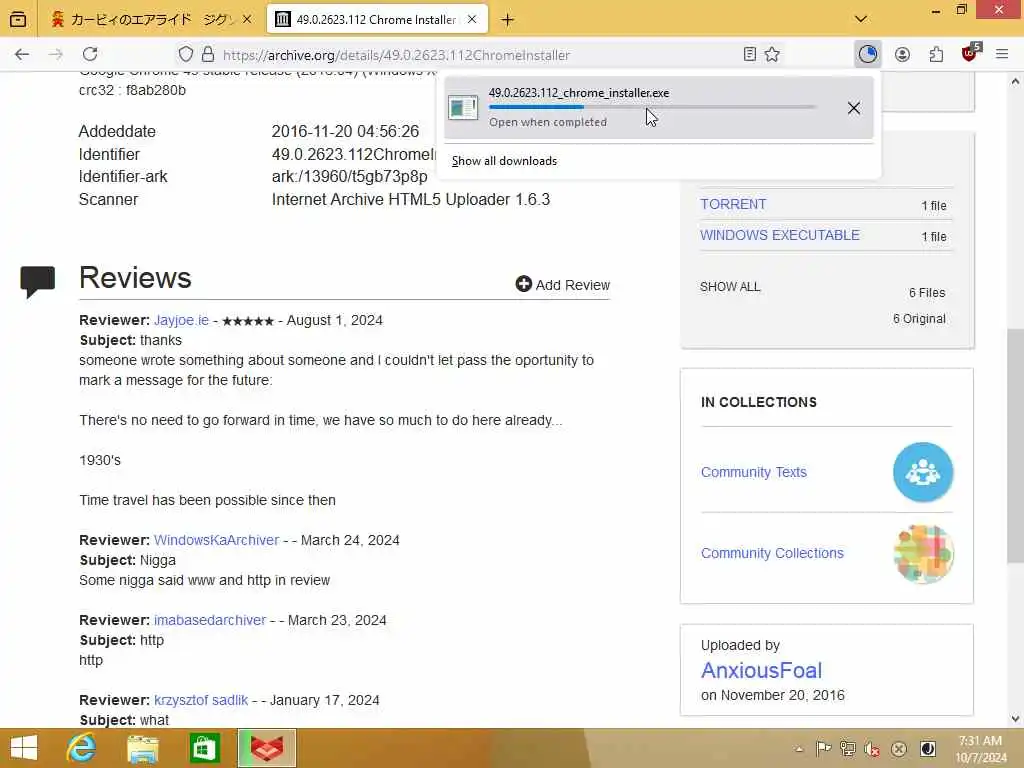
Task: Open Action Center flag tray icon
Action: click(824, 749)
